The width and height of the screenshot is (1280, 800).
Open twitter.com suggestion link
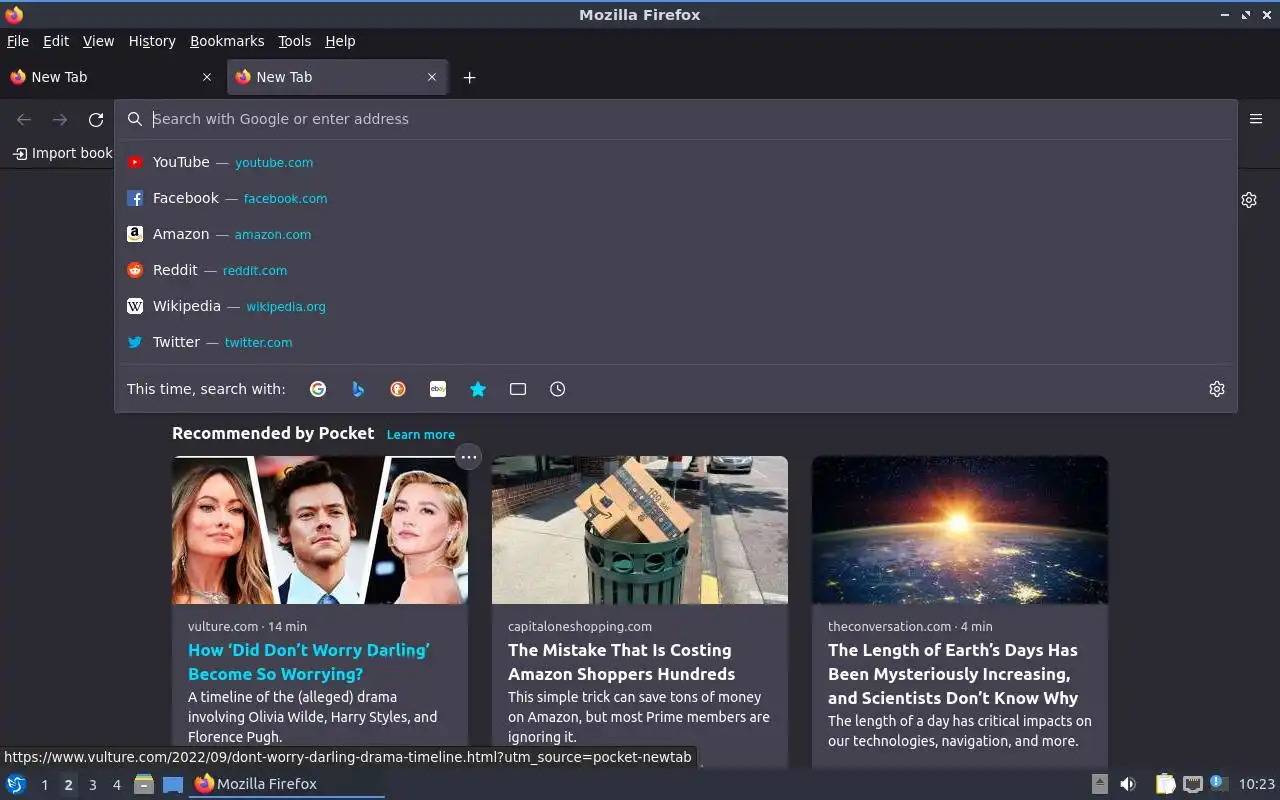pos(258,342)
